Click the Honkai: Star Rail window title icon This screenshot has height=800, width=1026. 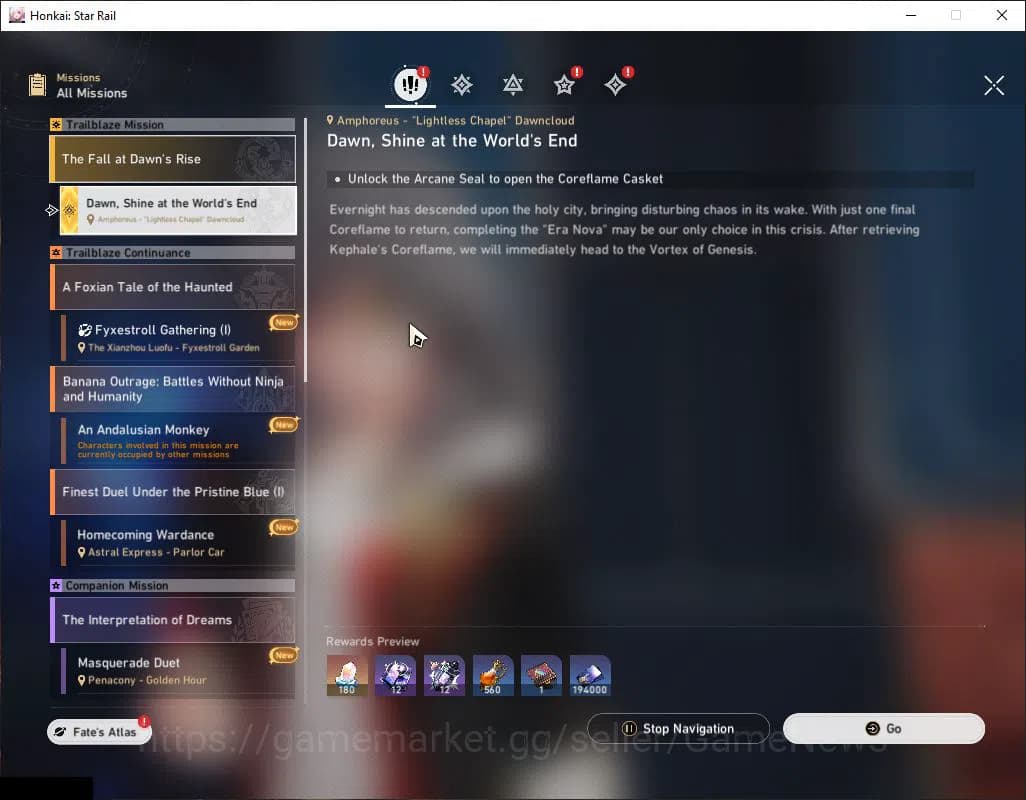[x=16, y=15]
